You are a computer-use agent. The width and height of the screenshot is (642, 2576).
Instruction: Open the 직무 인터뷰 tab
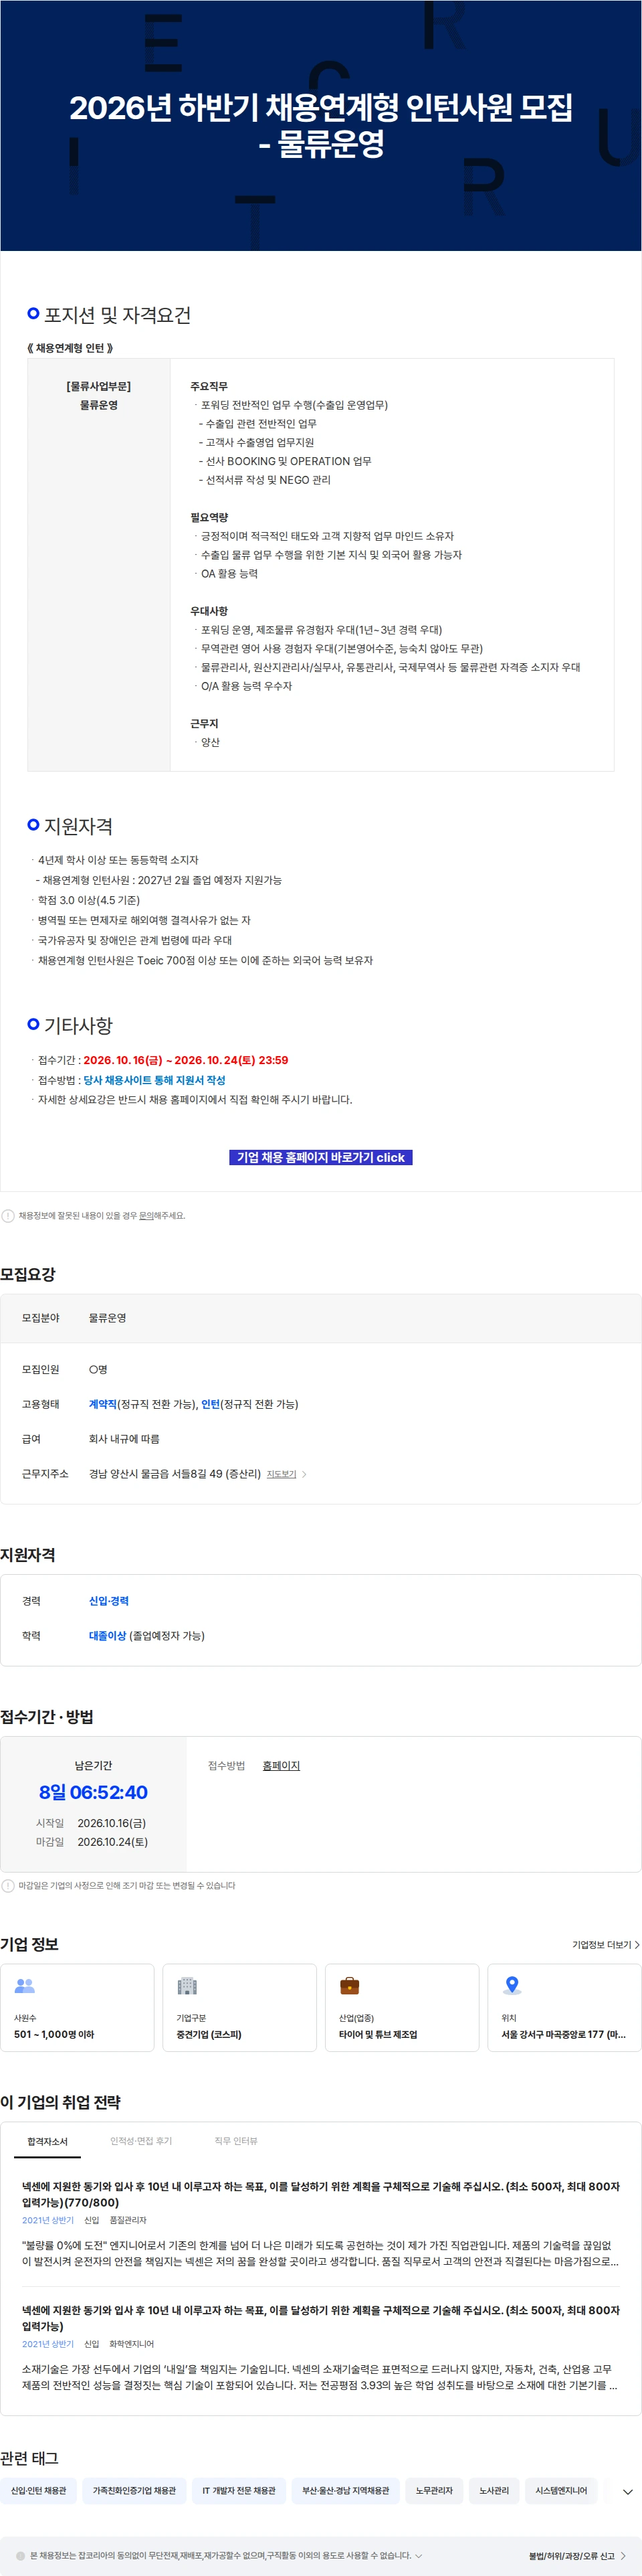(x=236, y=2141)
